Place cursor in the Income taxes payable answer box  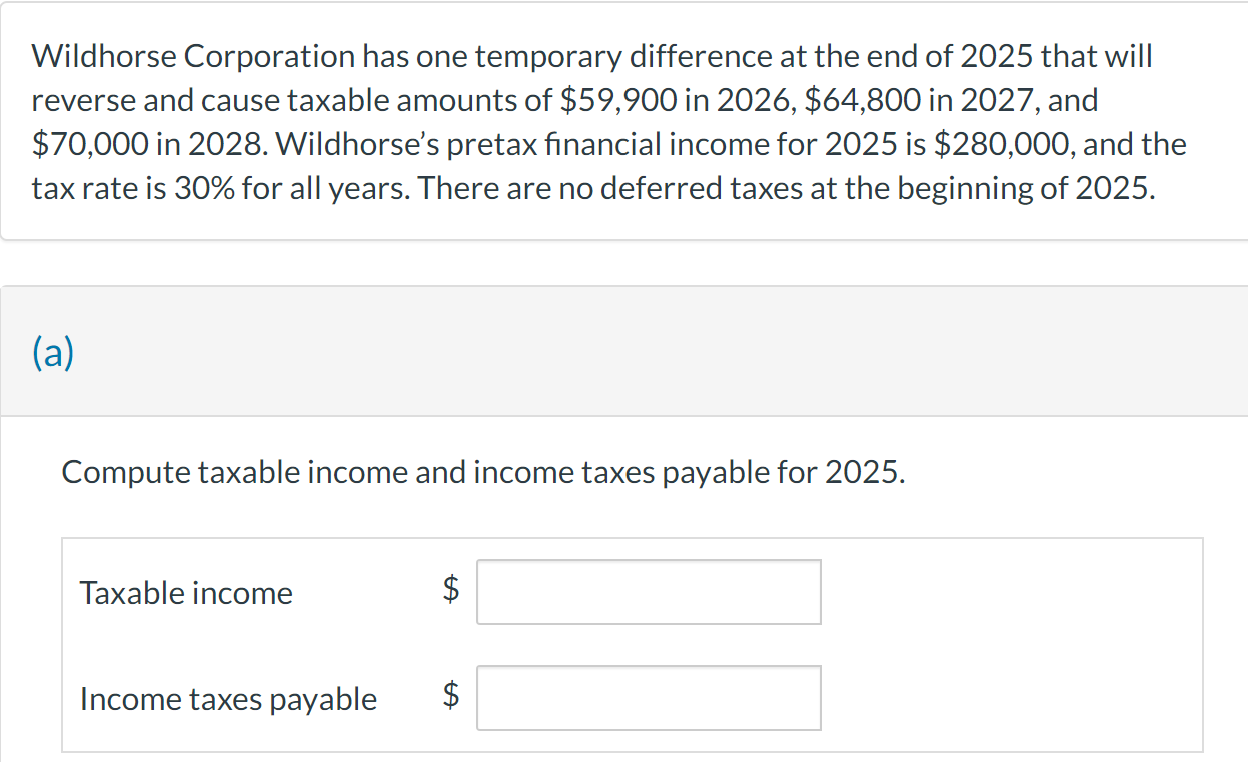coord(648,698)
